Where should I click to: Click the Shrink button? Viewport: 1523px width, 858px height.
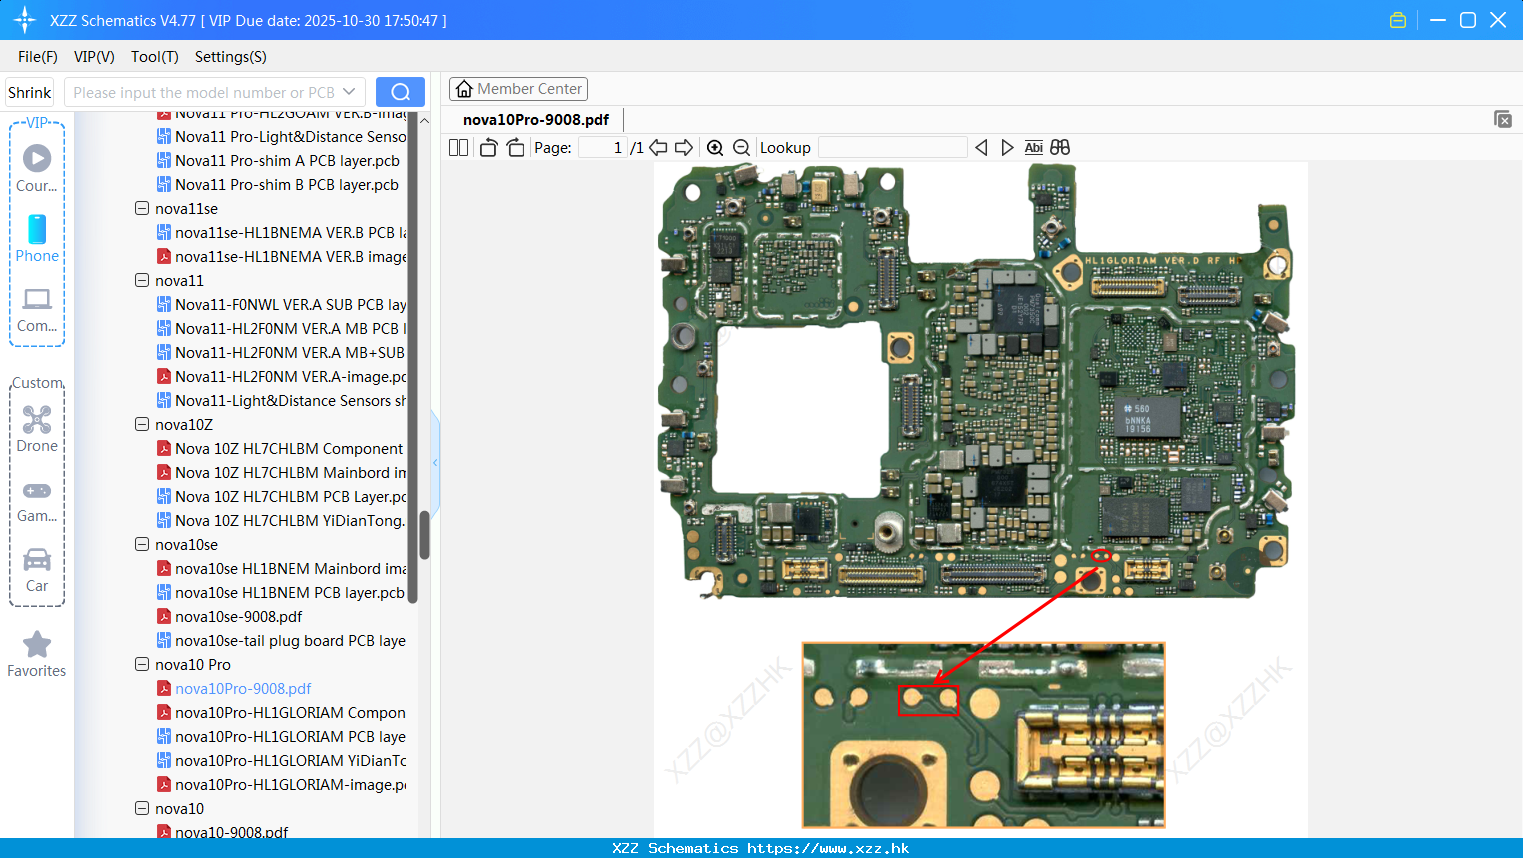click(29, 92)
